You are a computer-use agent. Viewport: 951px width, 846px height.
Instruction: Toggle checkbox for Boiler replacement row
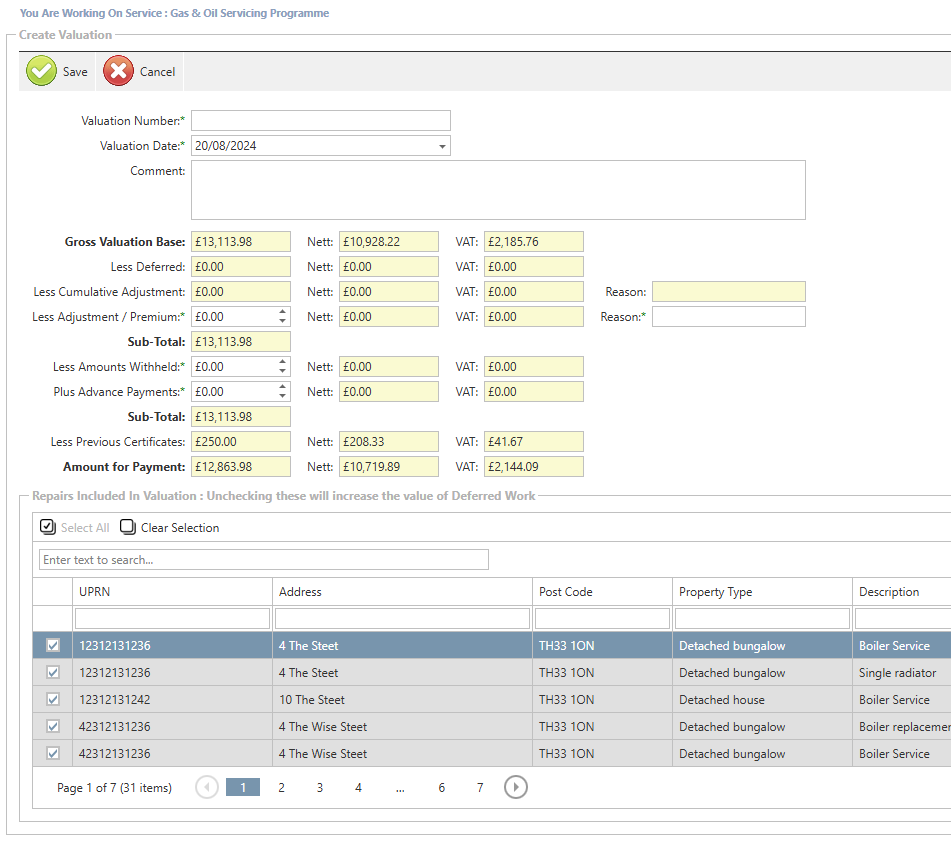pyautogui.click(x=53, y=727)
